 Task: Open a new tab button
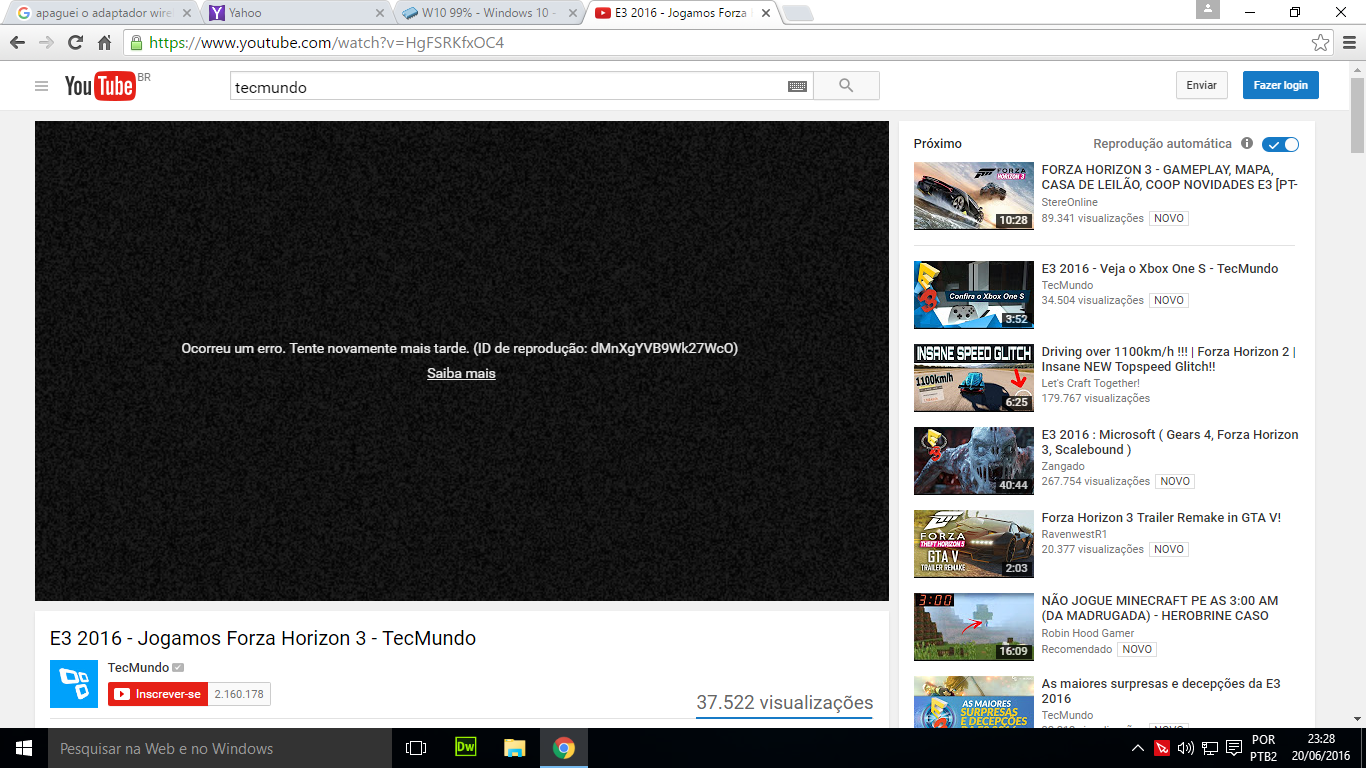(x=798, y=13)
